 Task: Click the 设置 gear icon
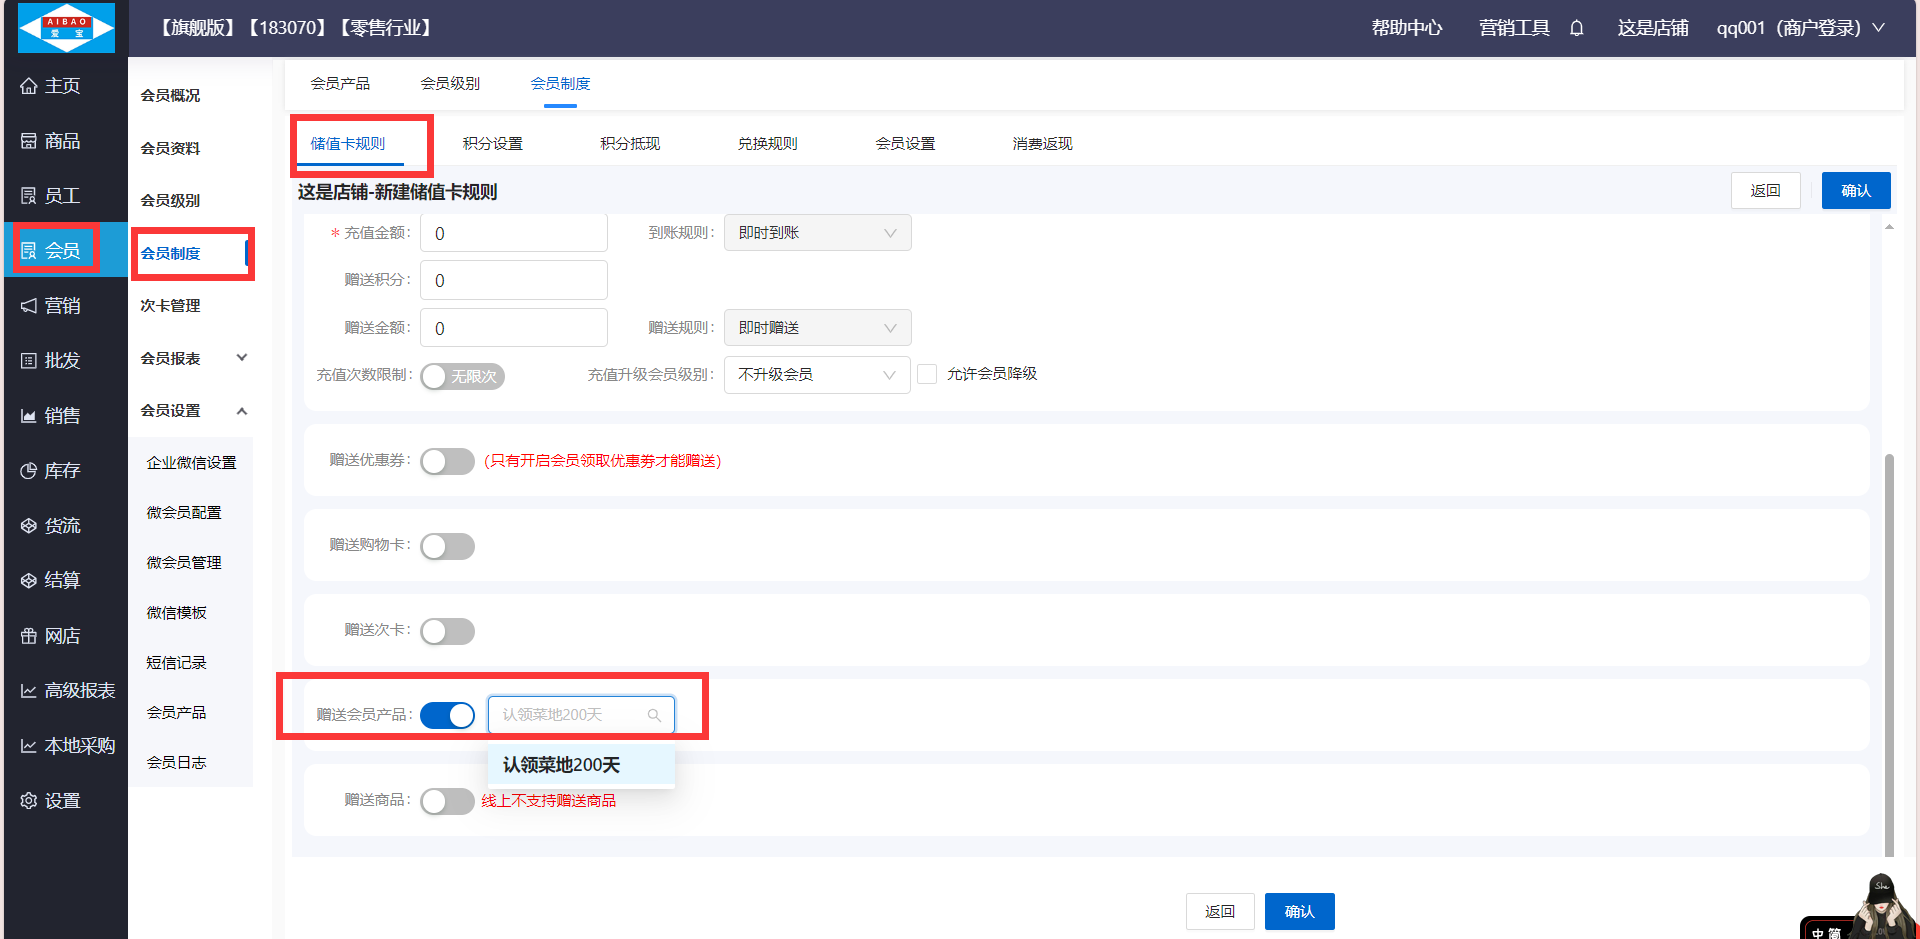click(x=29, y=801)
